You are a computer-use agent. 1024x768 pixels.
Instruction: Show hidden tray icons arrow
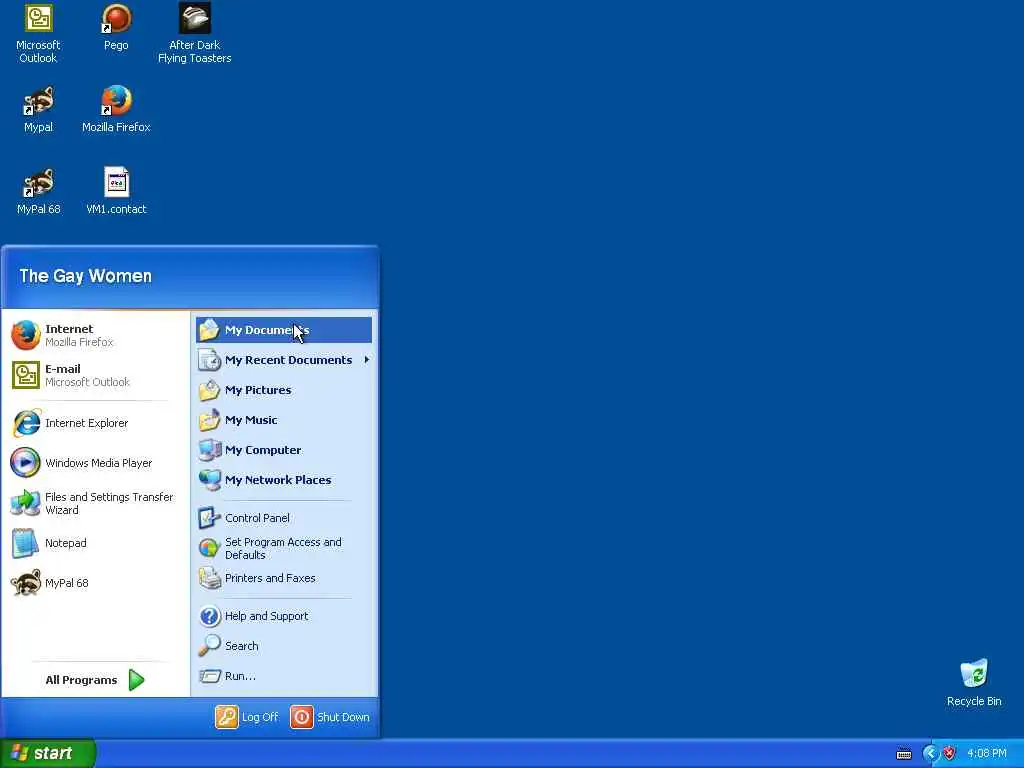(x=930, y=754)
